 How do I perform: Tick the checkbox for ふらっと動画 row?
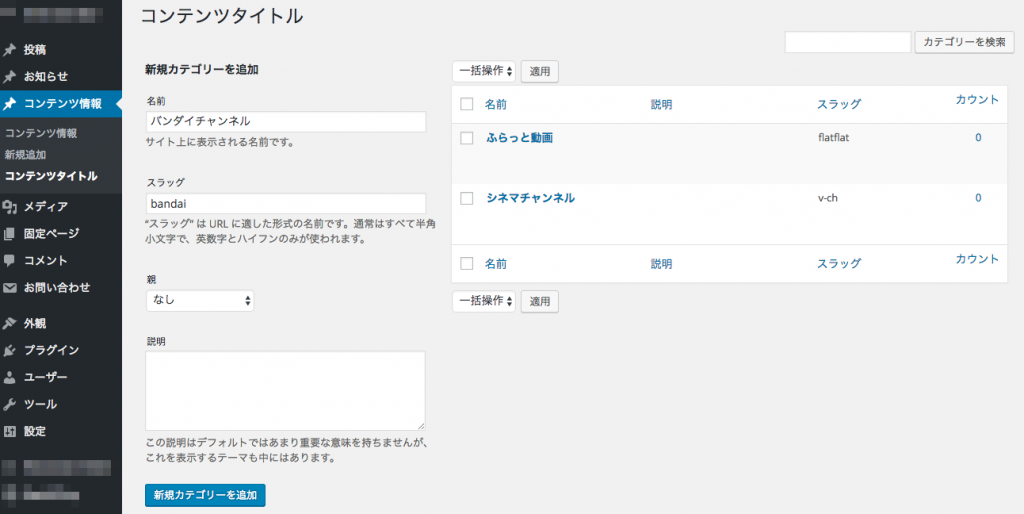click(x=466, y=138)
